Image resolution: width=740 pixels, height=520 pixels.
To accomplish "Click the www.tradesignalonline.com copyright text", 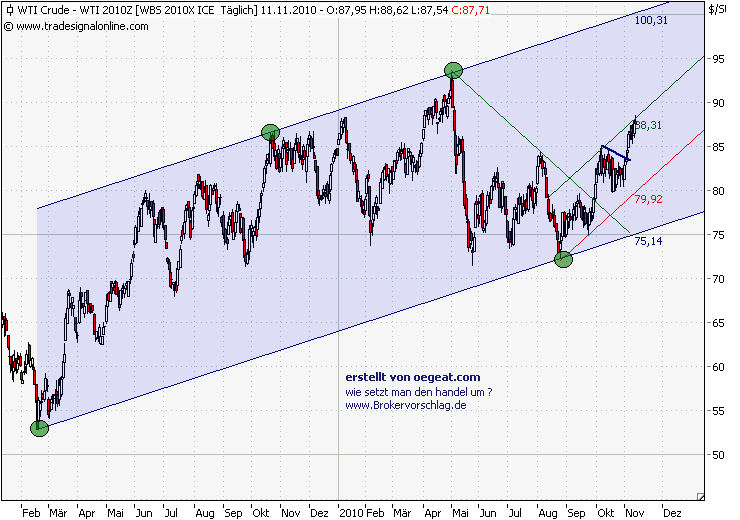I will [76, 26].
